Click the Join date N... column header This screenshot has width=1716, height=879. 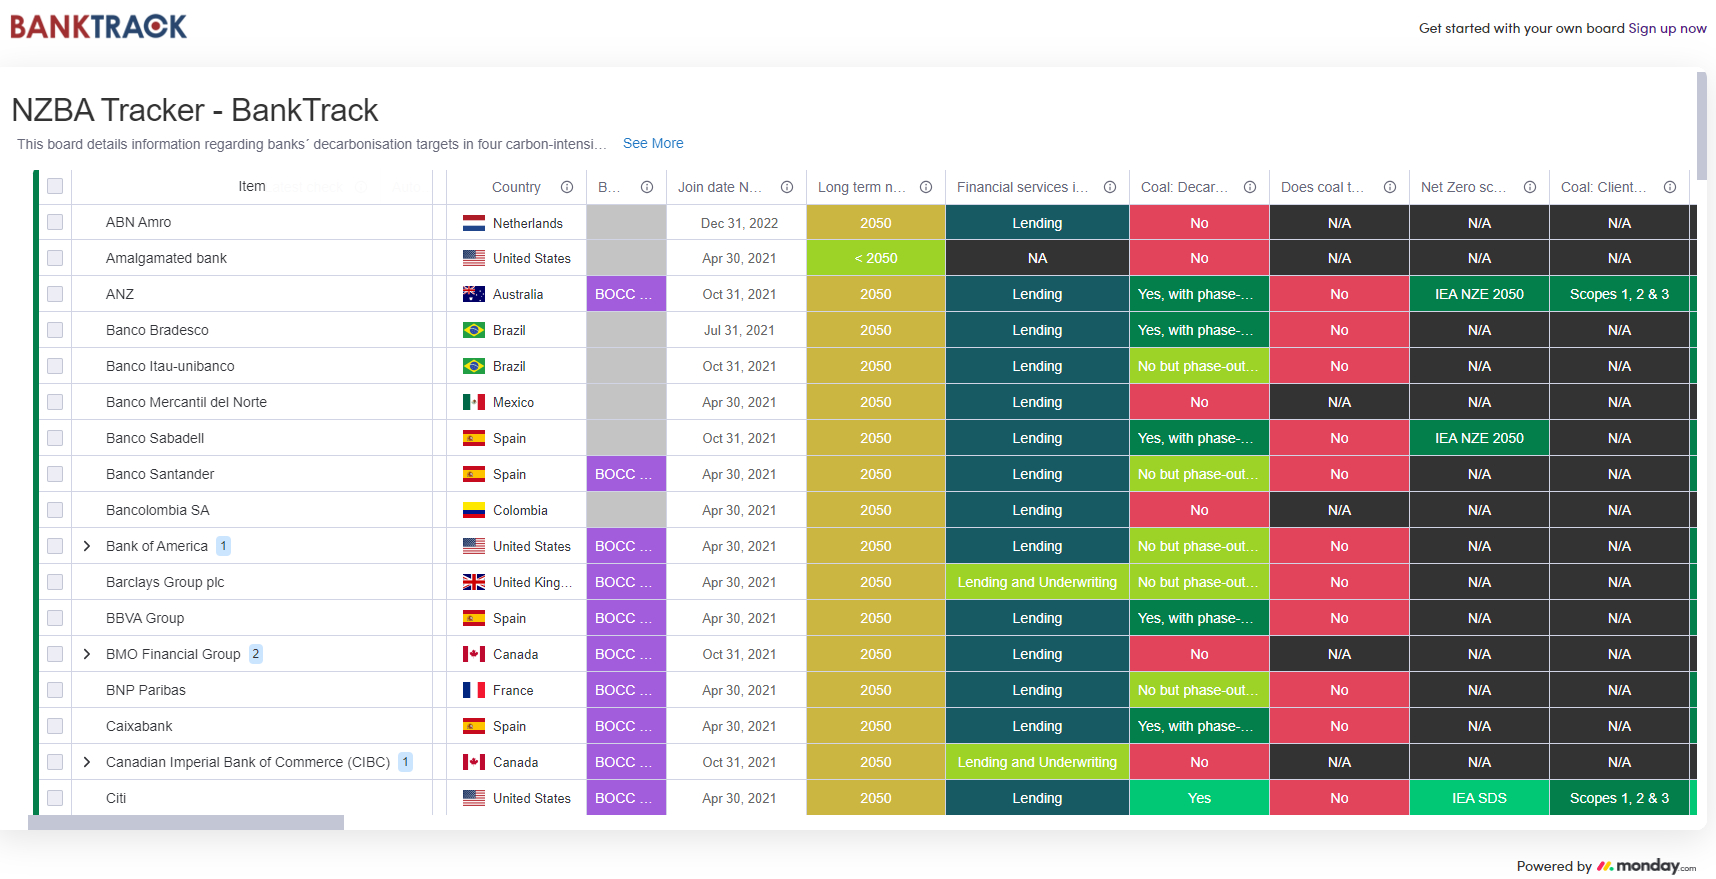pyautogui.click(x=720, y=187)
